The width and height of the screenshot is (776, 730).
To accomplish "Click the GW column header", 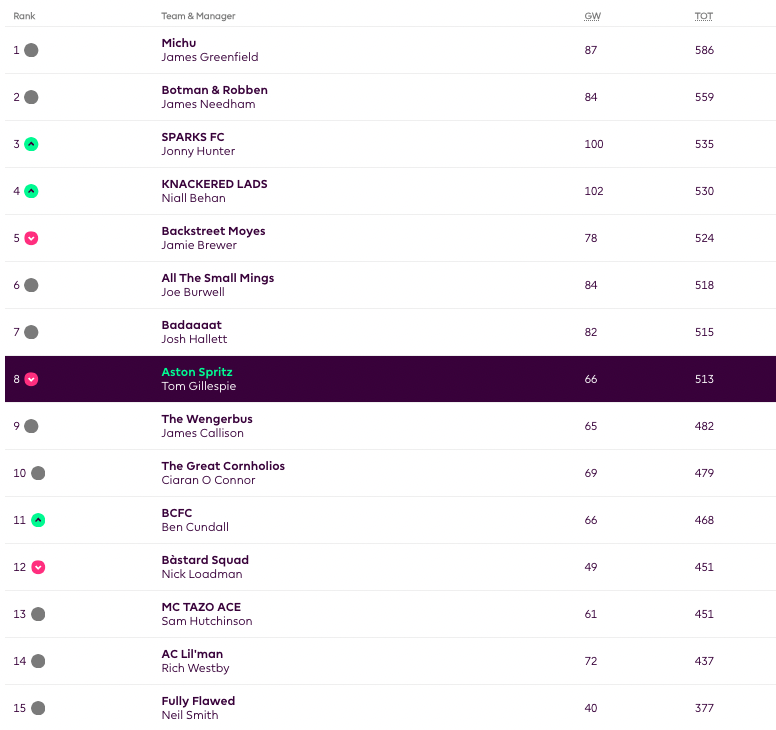I will (x=592, y=16).
